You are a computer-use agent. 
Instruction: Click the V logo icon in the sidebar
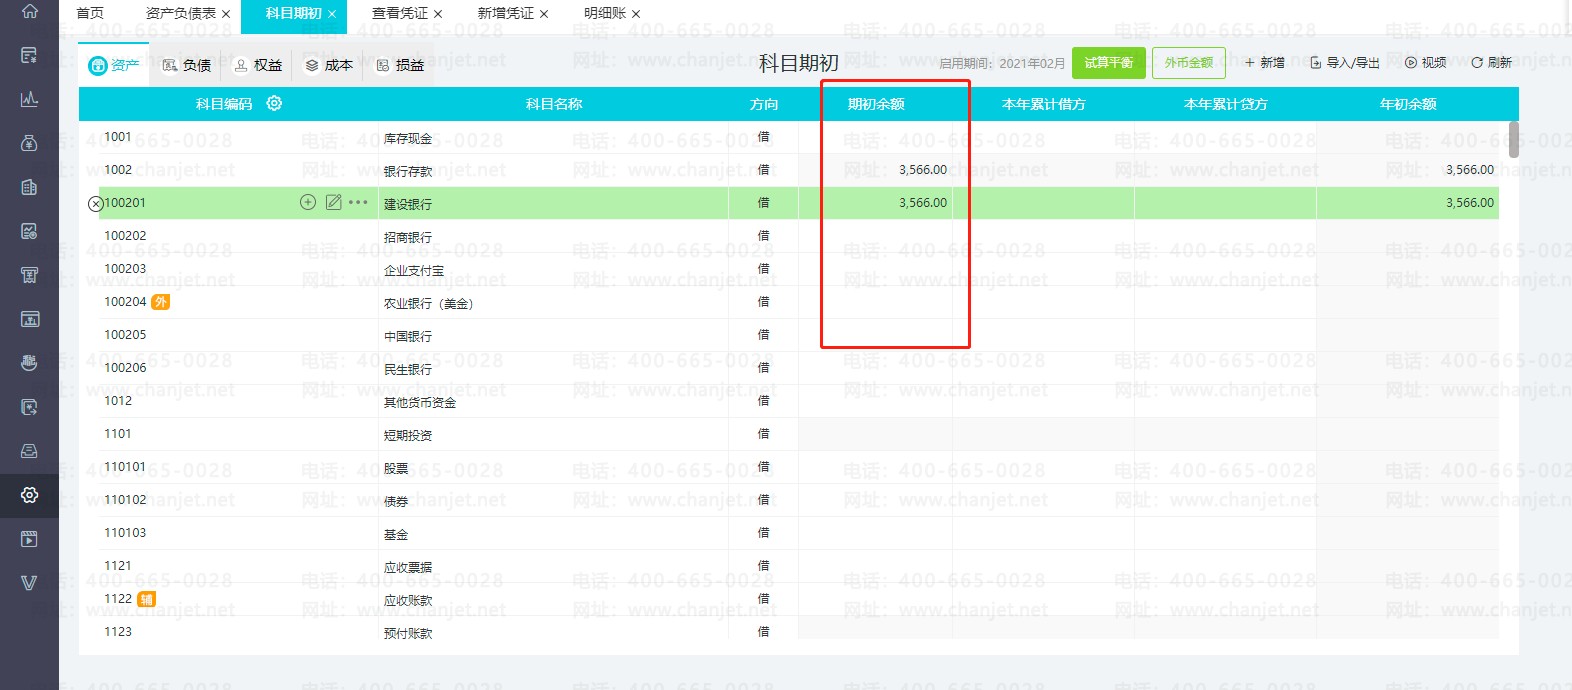29,583
